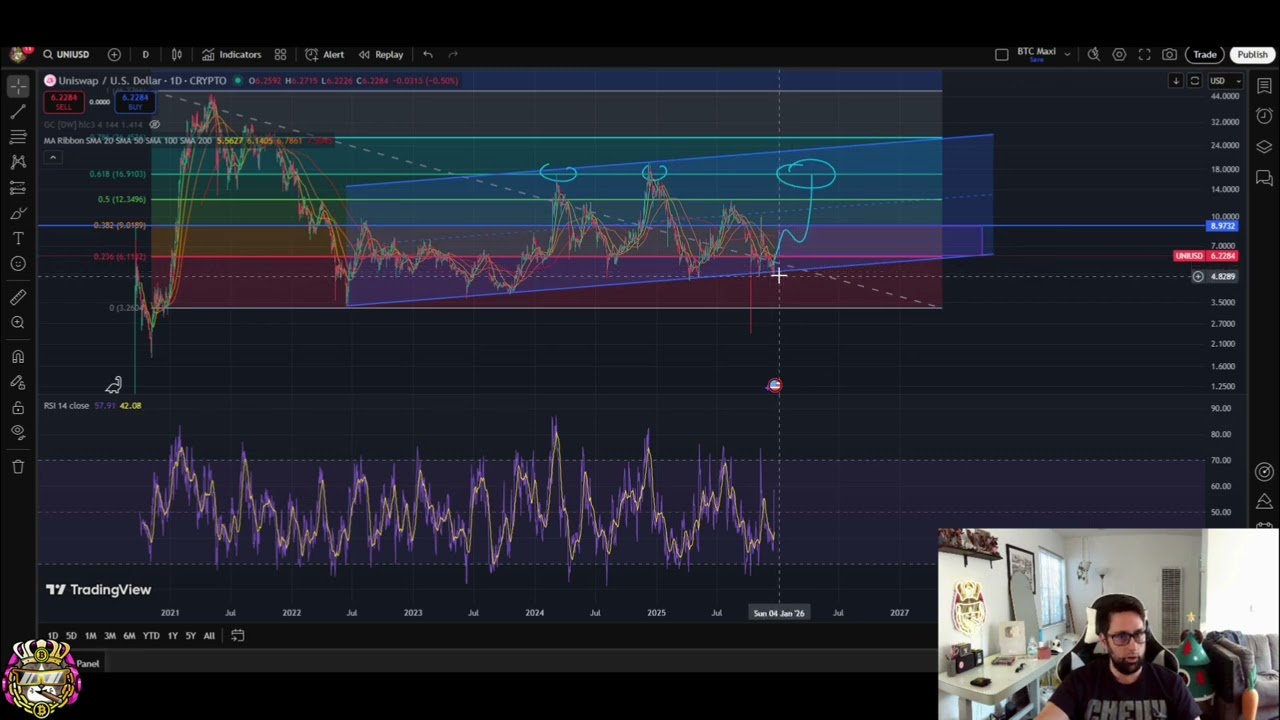Select the 5D range tab
Viewport: 1280px width, 720px height.
[71, 636]
